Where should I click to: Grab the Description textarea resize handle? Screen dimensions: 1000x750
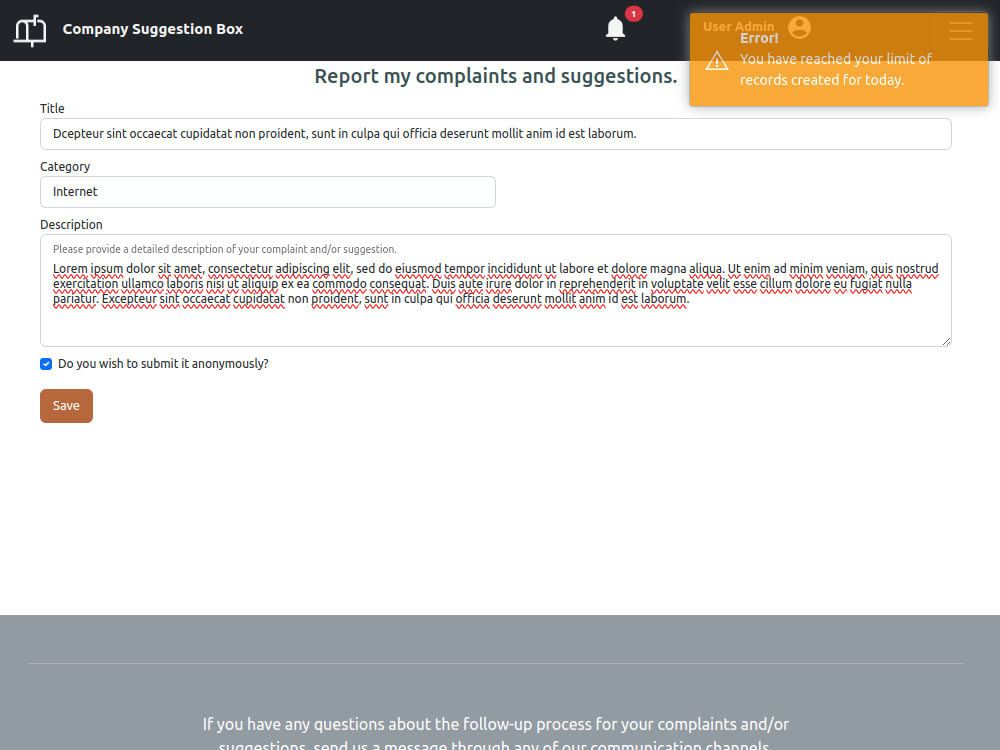[946, 342]
